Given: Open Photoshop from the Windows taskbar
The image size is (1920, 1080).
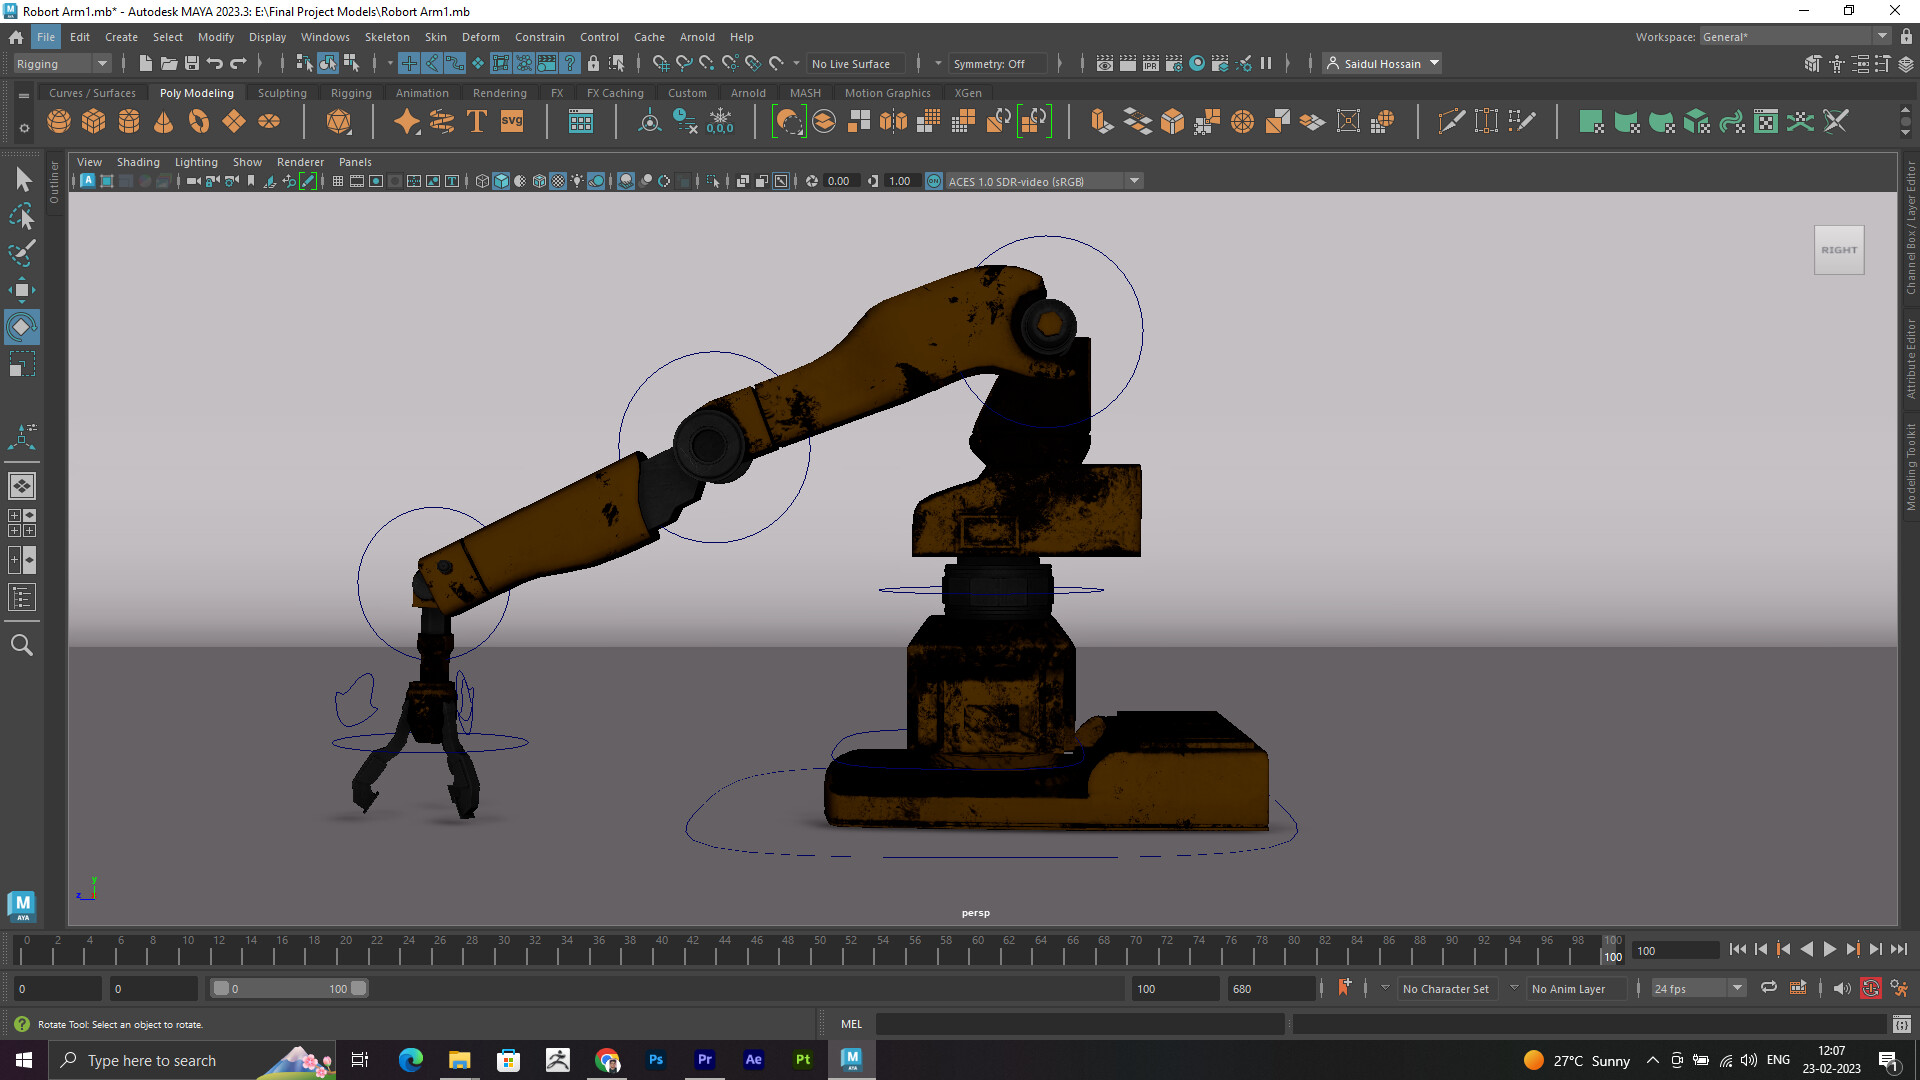Looking at the screenshot, I should click(x=656, y=1060).
